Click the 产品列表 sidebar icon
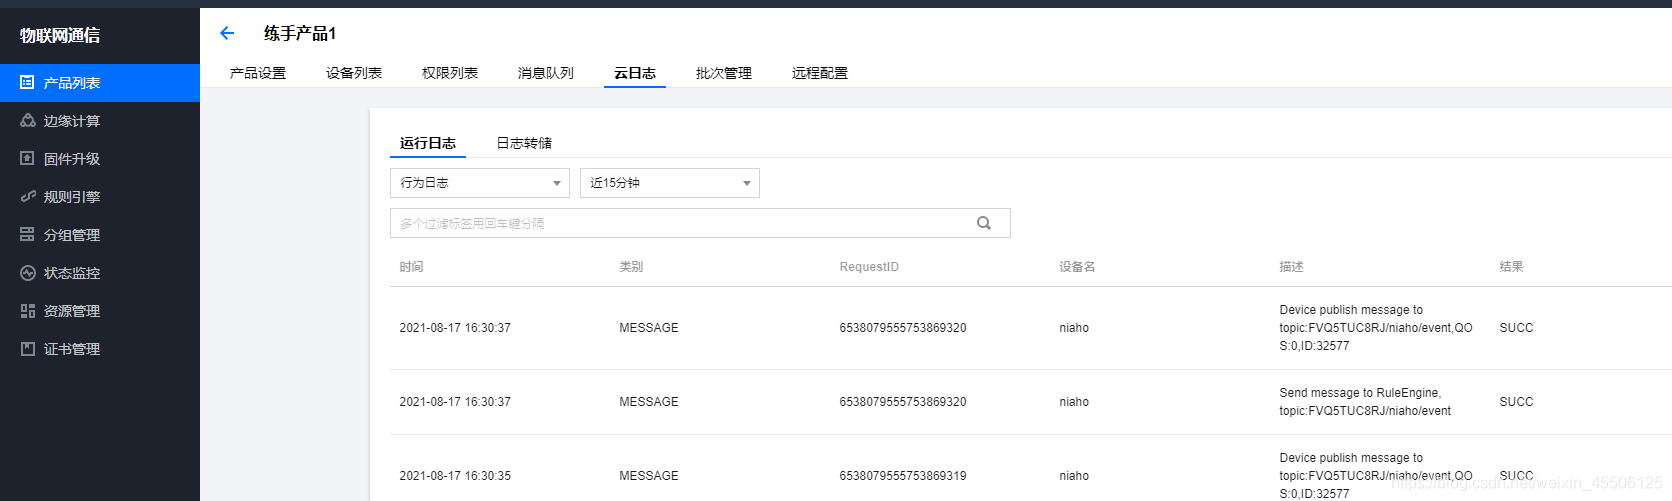Viewport: 1672px width, 501px height. point(27,83)
